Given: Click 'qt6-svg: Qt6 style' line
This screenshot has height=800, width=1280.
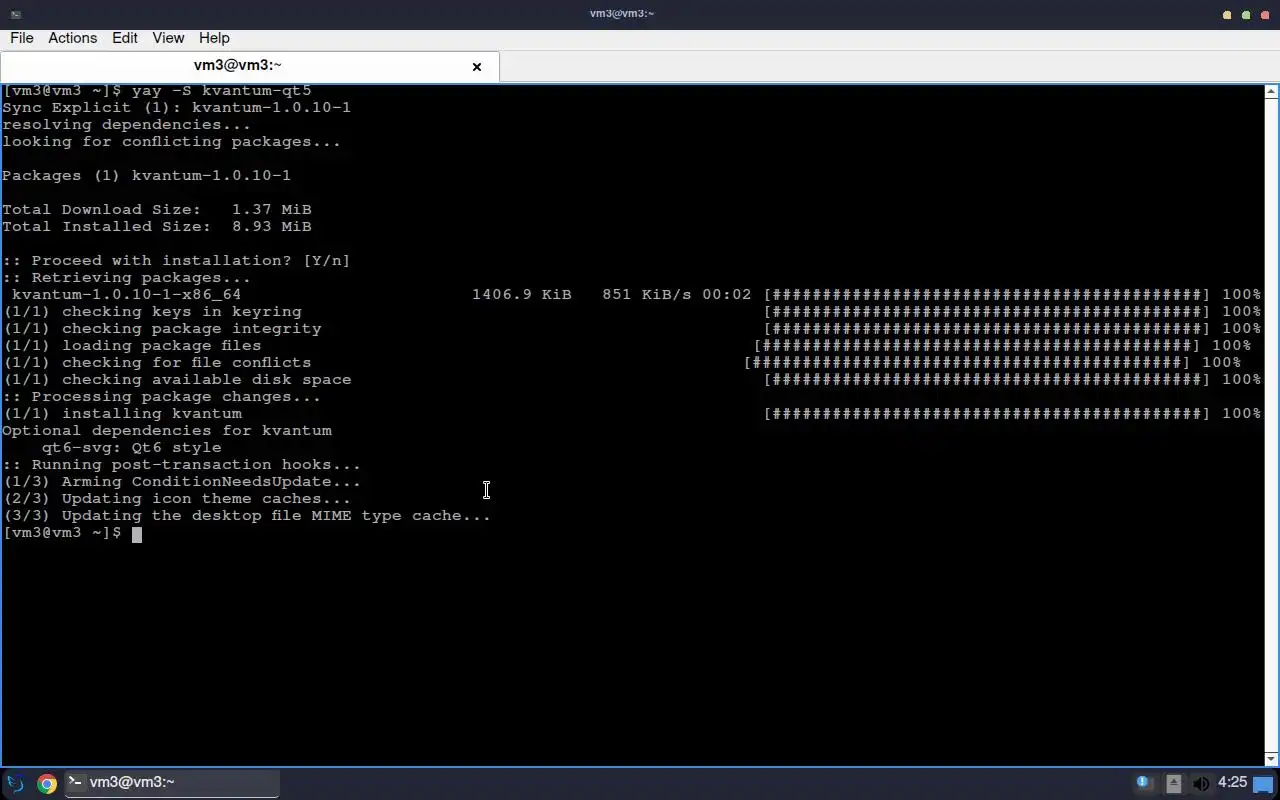Looking at the screenshot, I should (132, 447).
